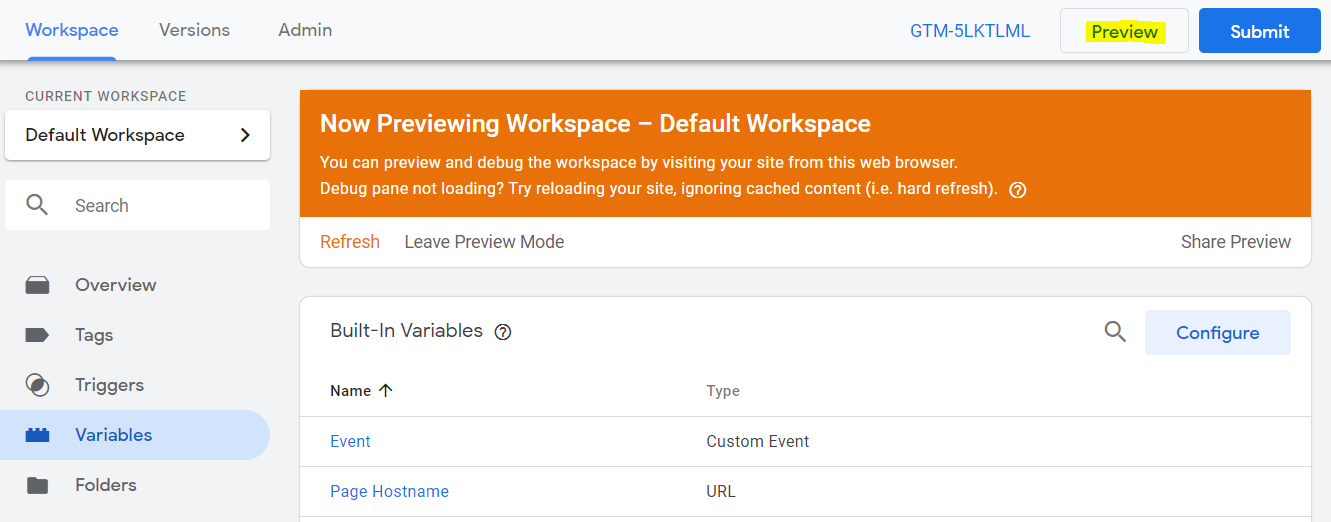
Task: Open help icon next to Built-In Variables
Action: (x=503, y=332)
